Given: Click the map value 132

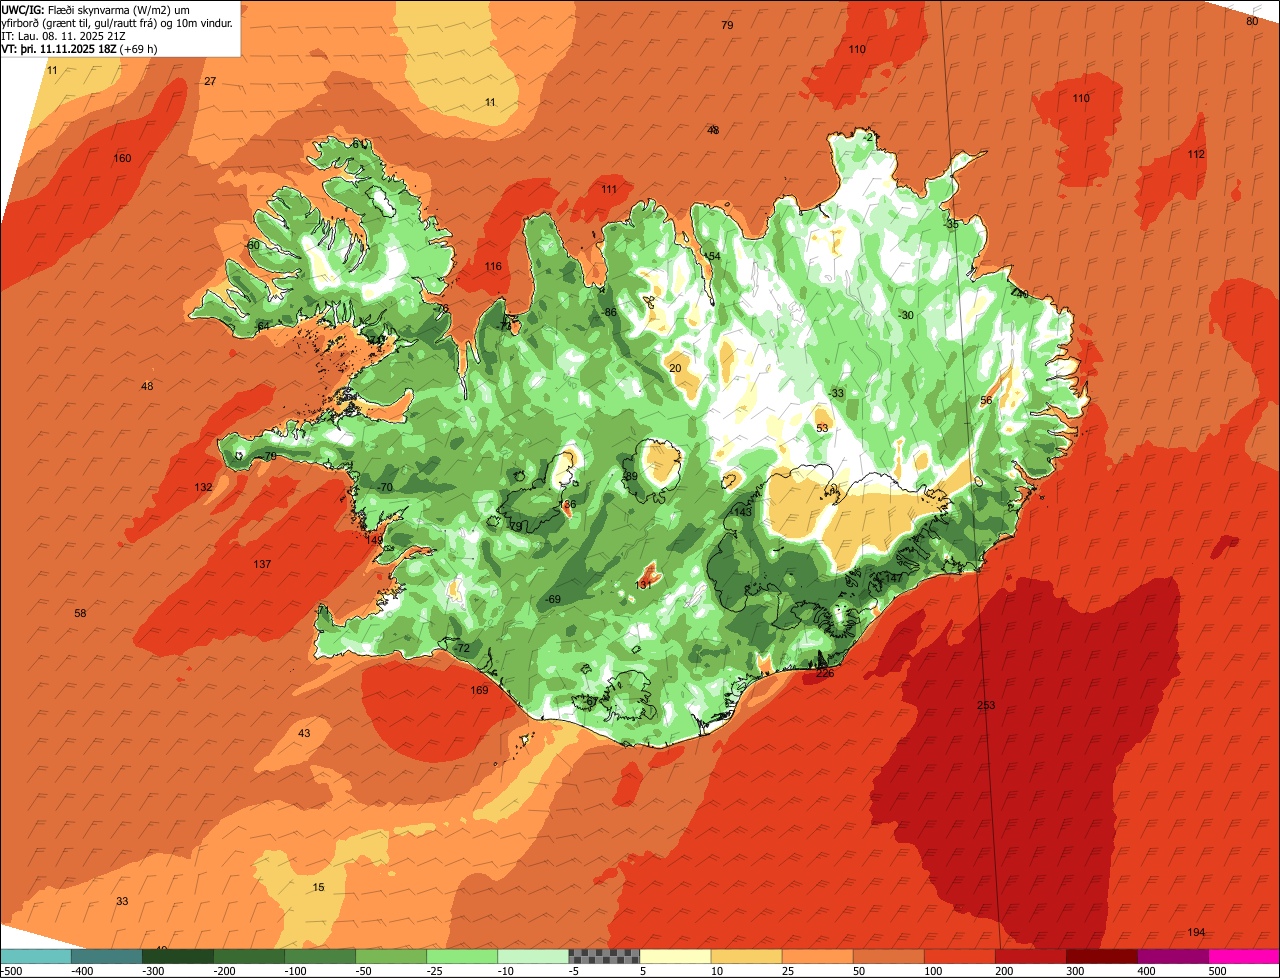Looking at the screenshot, I should coord(203,488).
